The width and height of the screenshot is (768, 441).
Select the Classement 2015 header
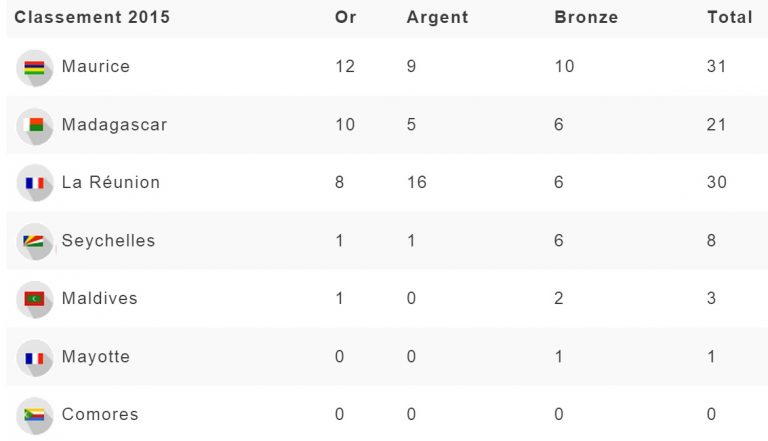click(x=92, y=17)
